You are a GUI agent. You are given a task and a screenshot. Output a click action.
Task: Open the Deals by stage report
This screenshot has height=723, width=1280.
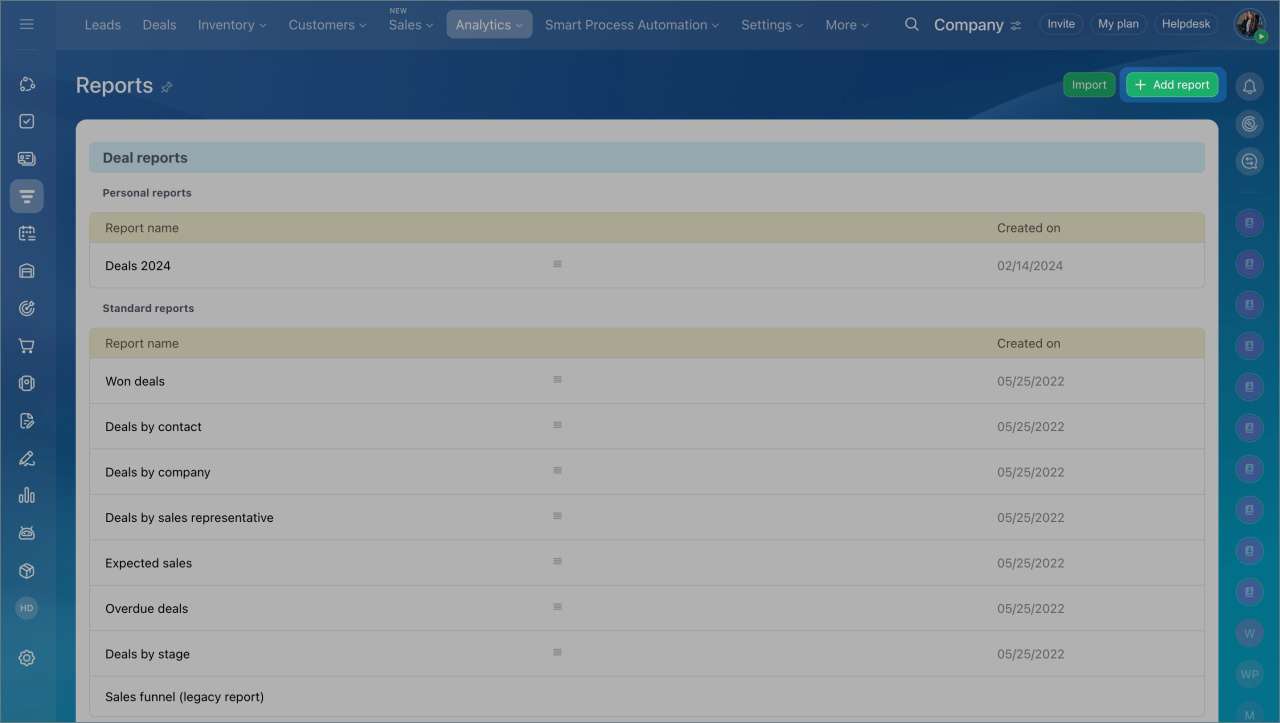click(147, 654)
